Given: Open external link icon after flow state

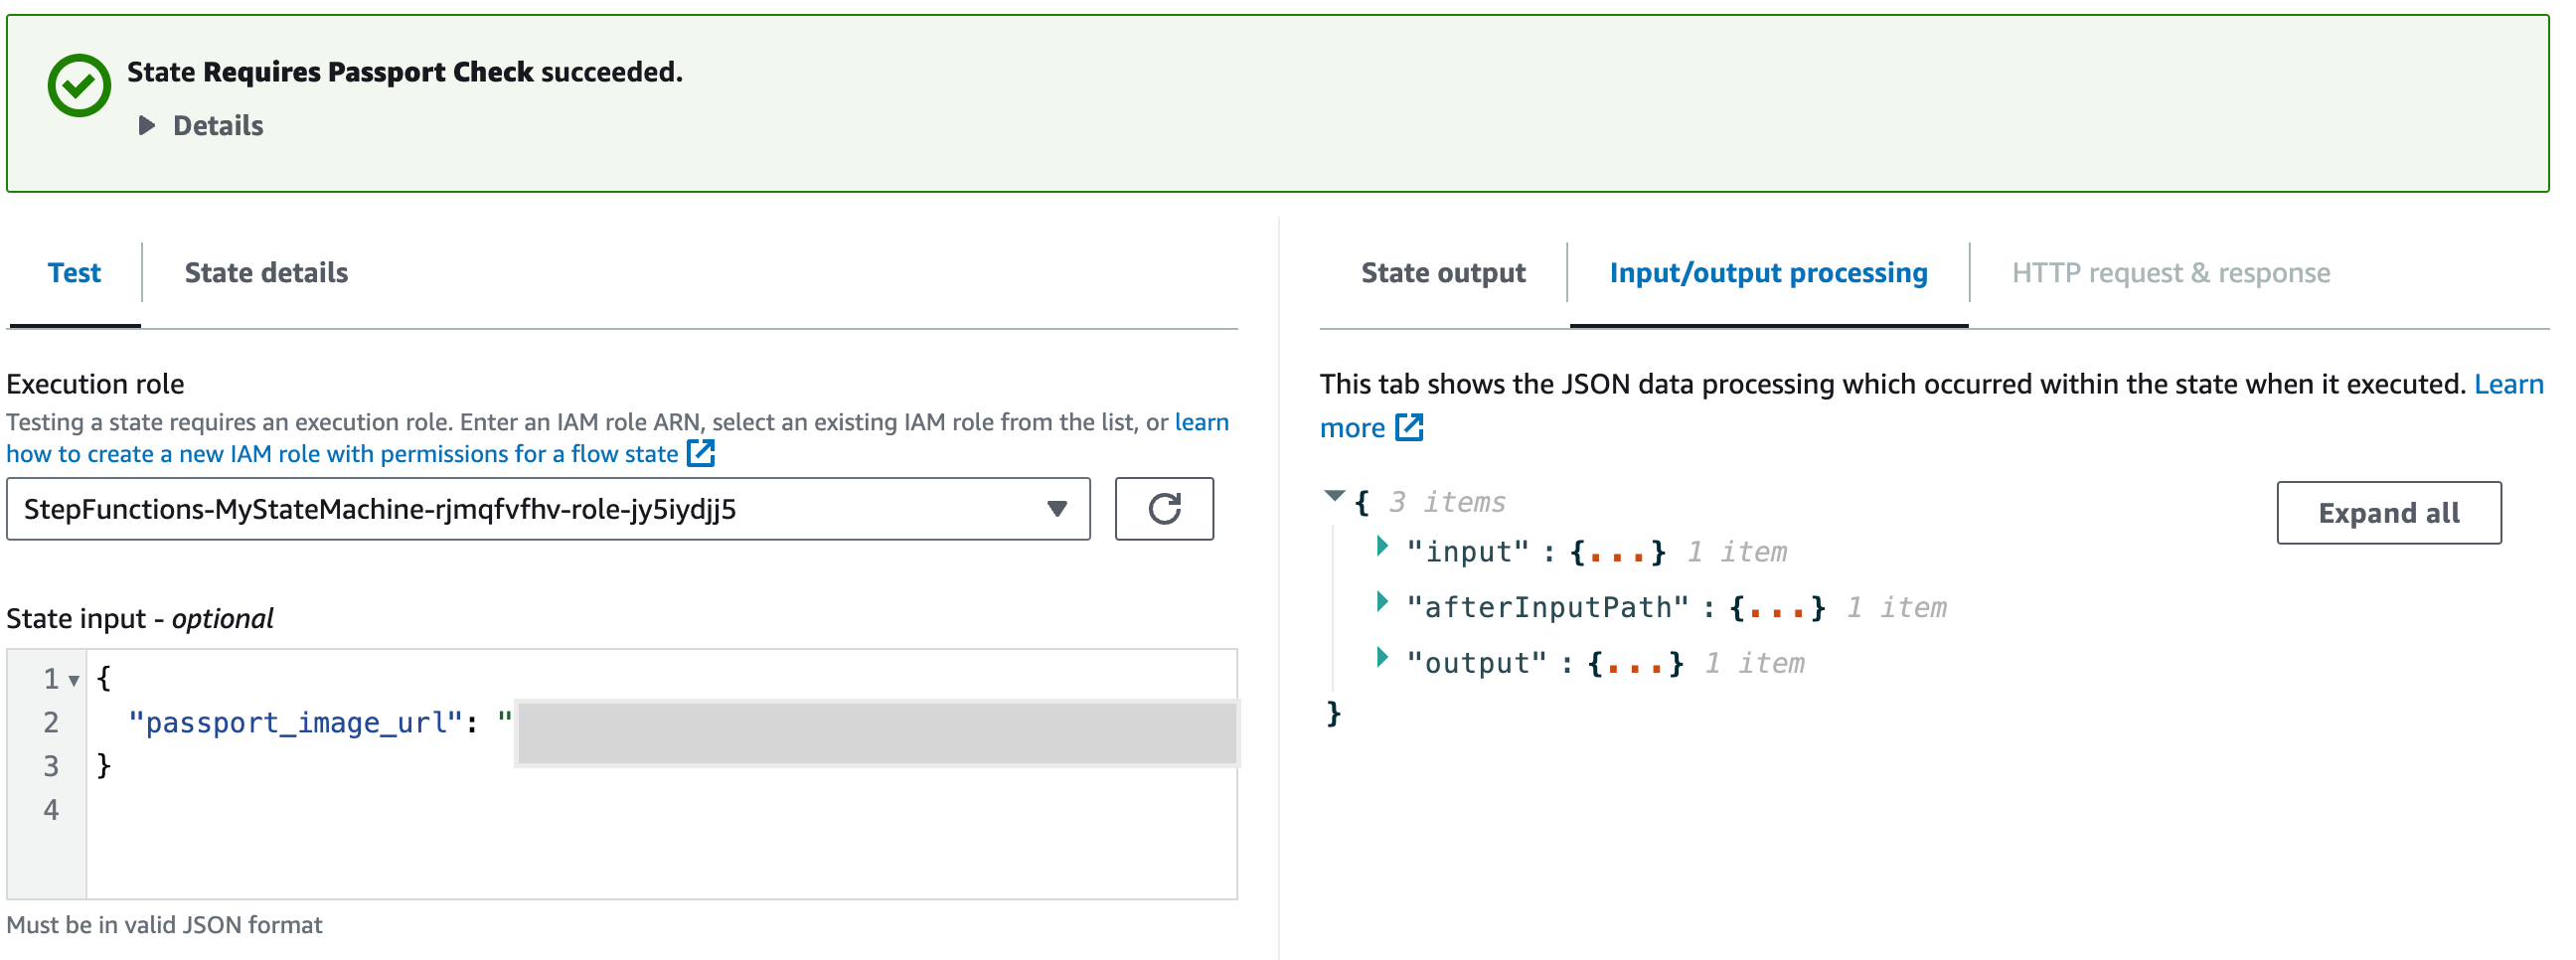Looking at the screenshot, I should coord(701,453).
